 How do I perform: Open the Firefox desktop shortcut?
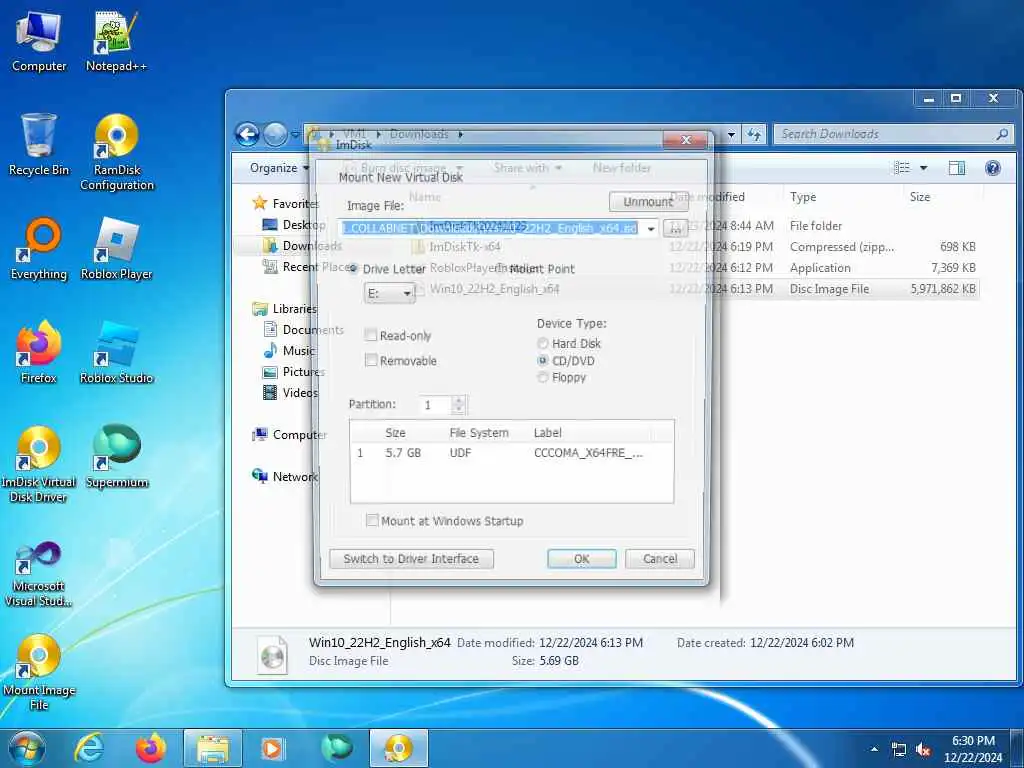[x=39, y=353]
